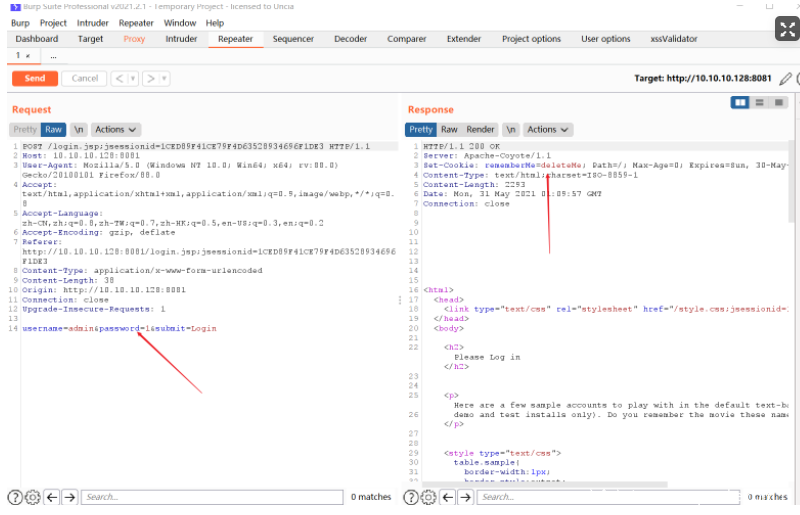Viewport: 800px width, 515px height.
Task: Click the orange Send button
Action: pyautogui.click(x=35, y=78)
